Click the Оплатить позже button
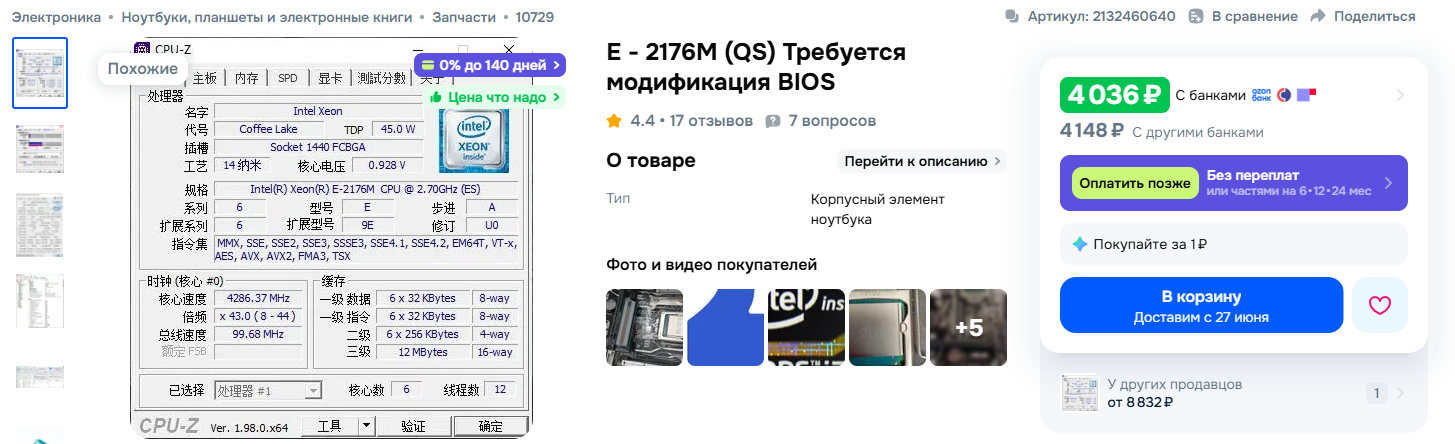Viewport: 1455px width, 444px height. (x=1135, y=183)
